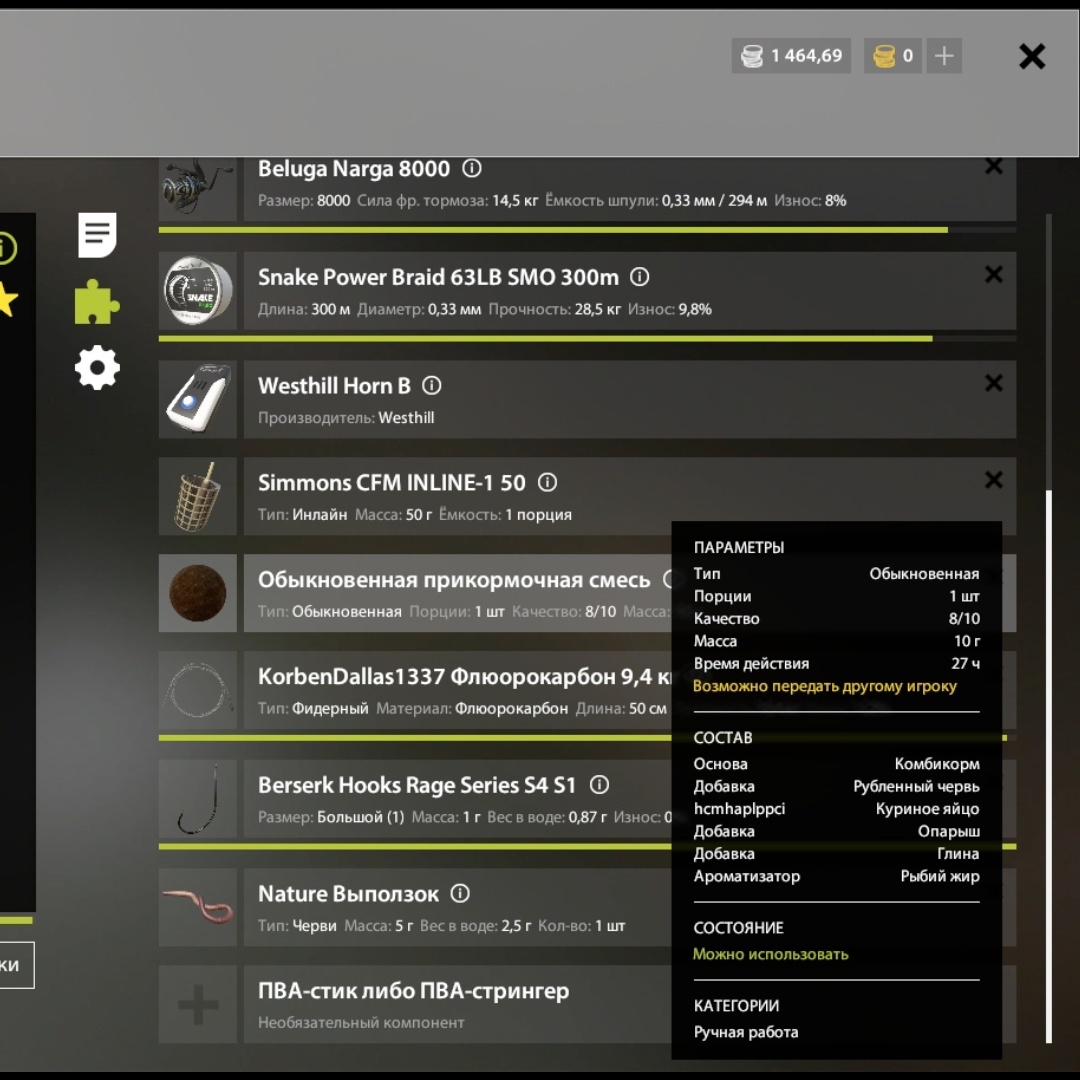This screenshot has width=1080, height=1080.
Task: Click the СОСТОЯНИЕ heading in the tooltip
Action: point(738,928)
